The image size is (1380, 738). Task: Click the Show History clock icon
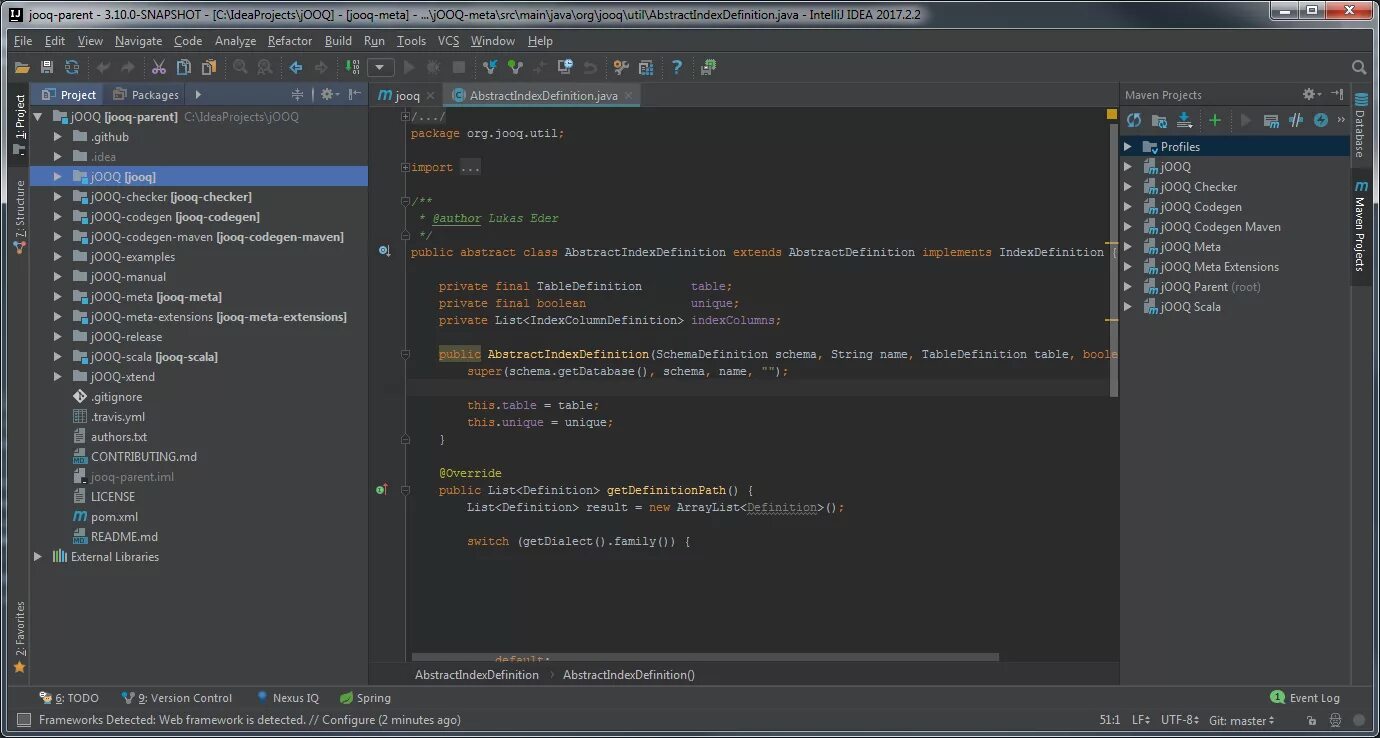pyautogui.click(x=565, y=67)
